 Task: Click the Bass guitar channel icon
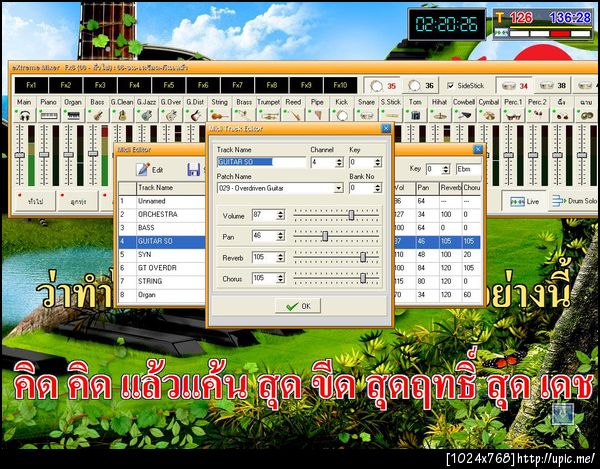point(98,115)
